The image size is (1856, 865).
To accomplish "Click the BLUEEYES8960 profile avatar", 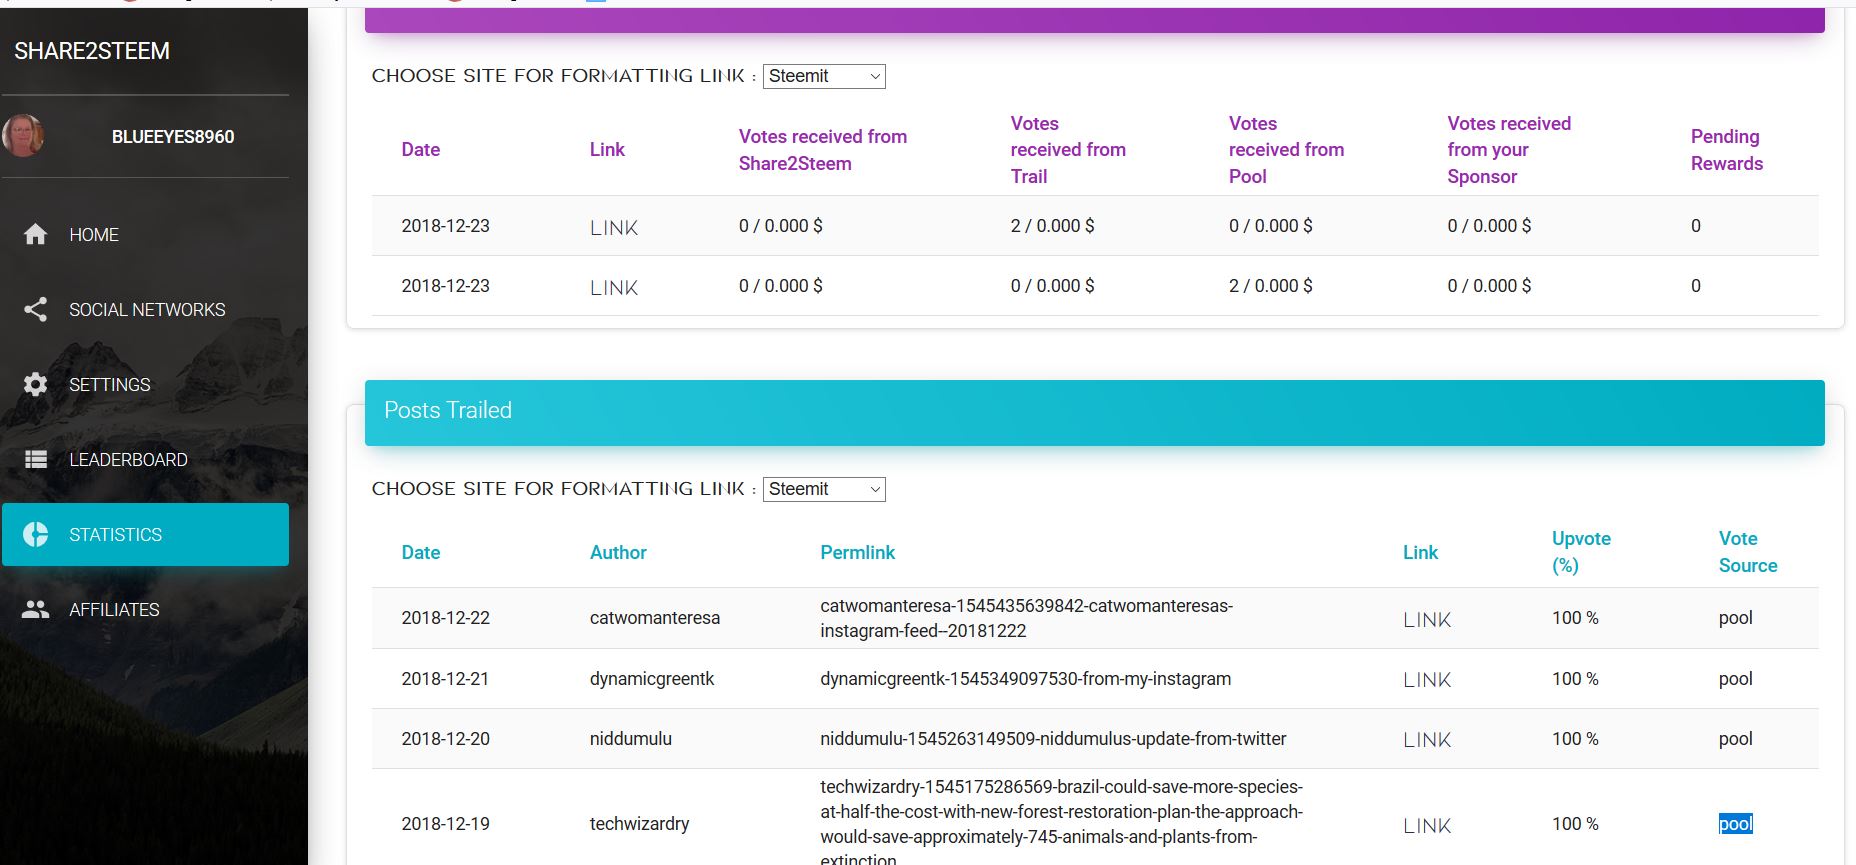I will pyautogui.click(x=23, y=136).
